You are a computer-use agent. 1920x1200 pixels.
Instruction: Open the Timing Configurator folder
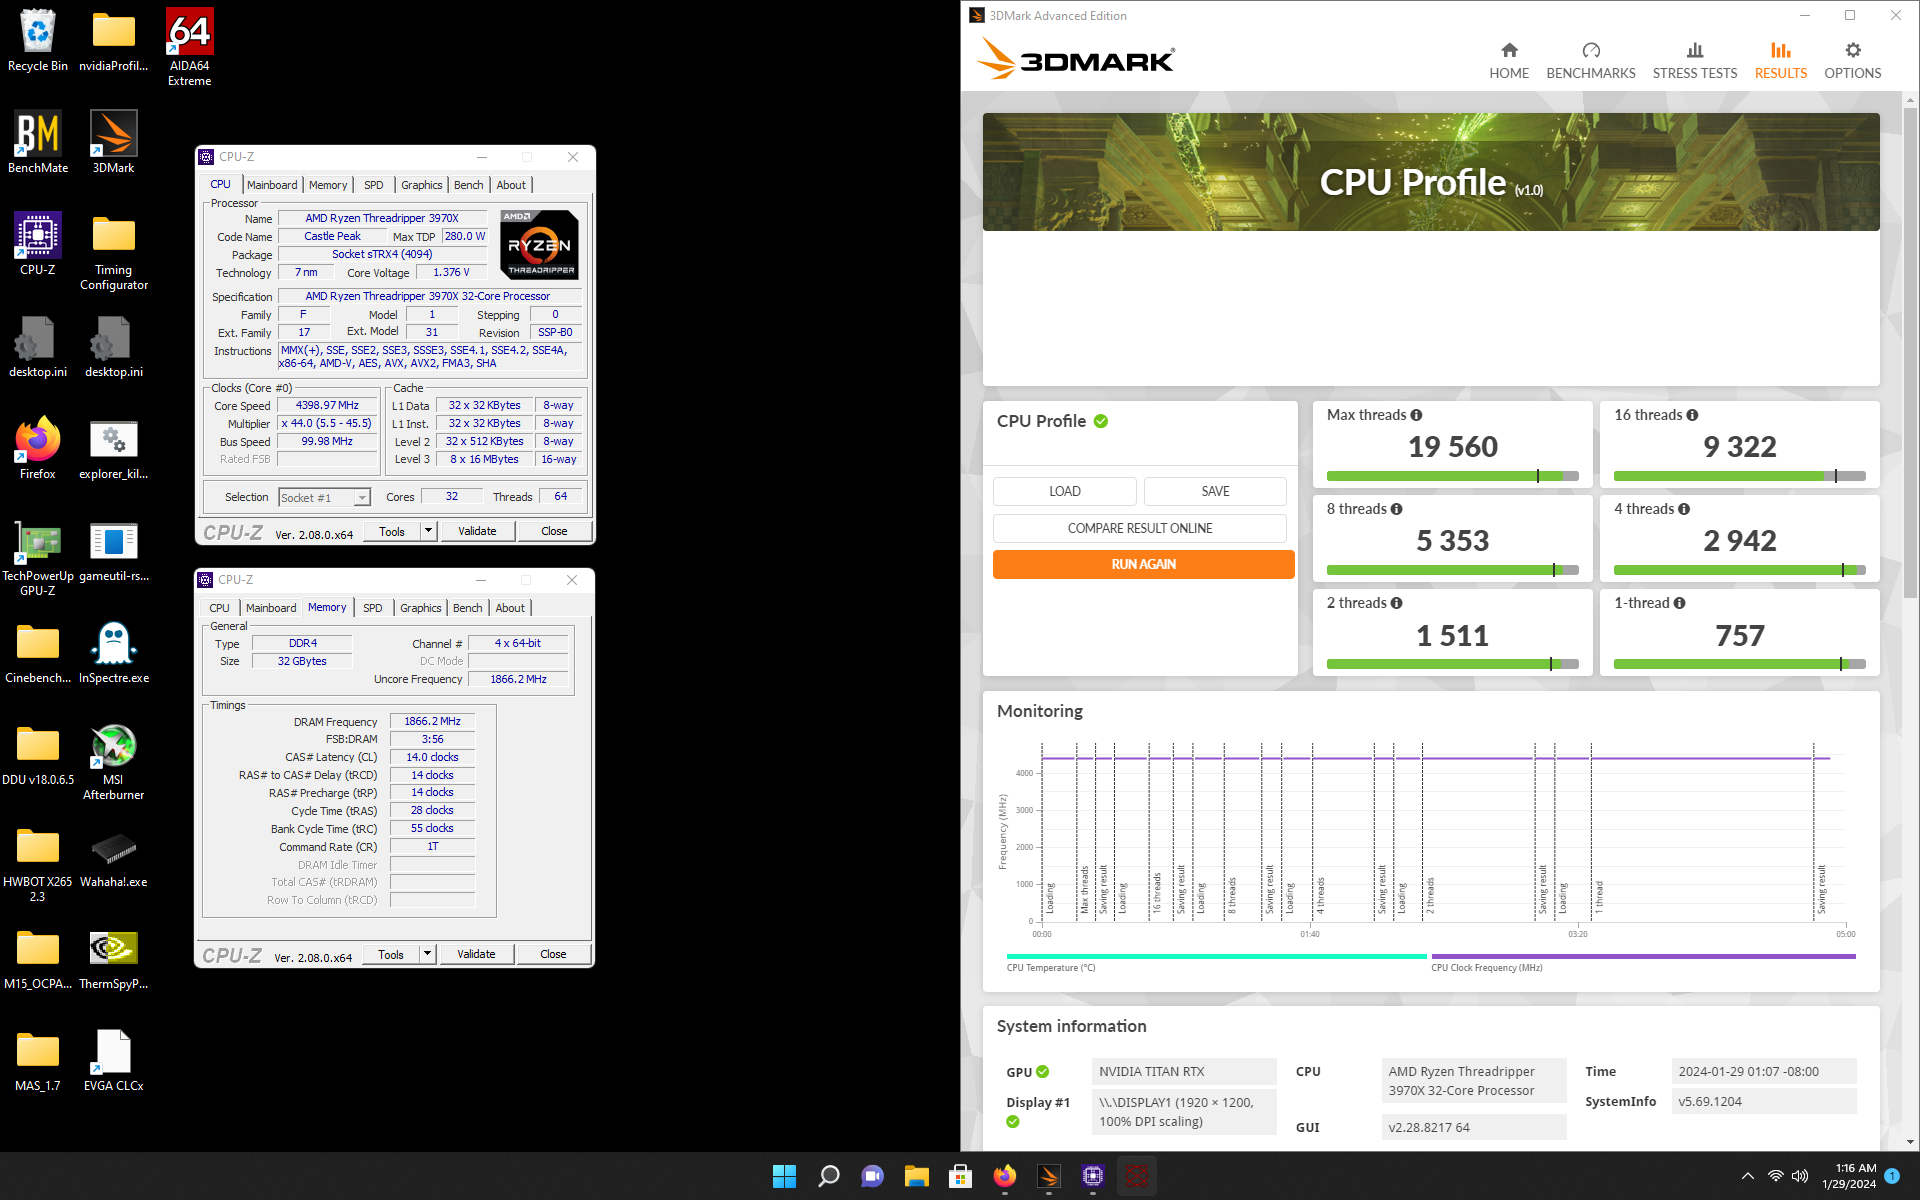click(x=113, y=252)
